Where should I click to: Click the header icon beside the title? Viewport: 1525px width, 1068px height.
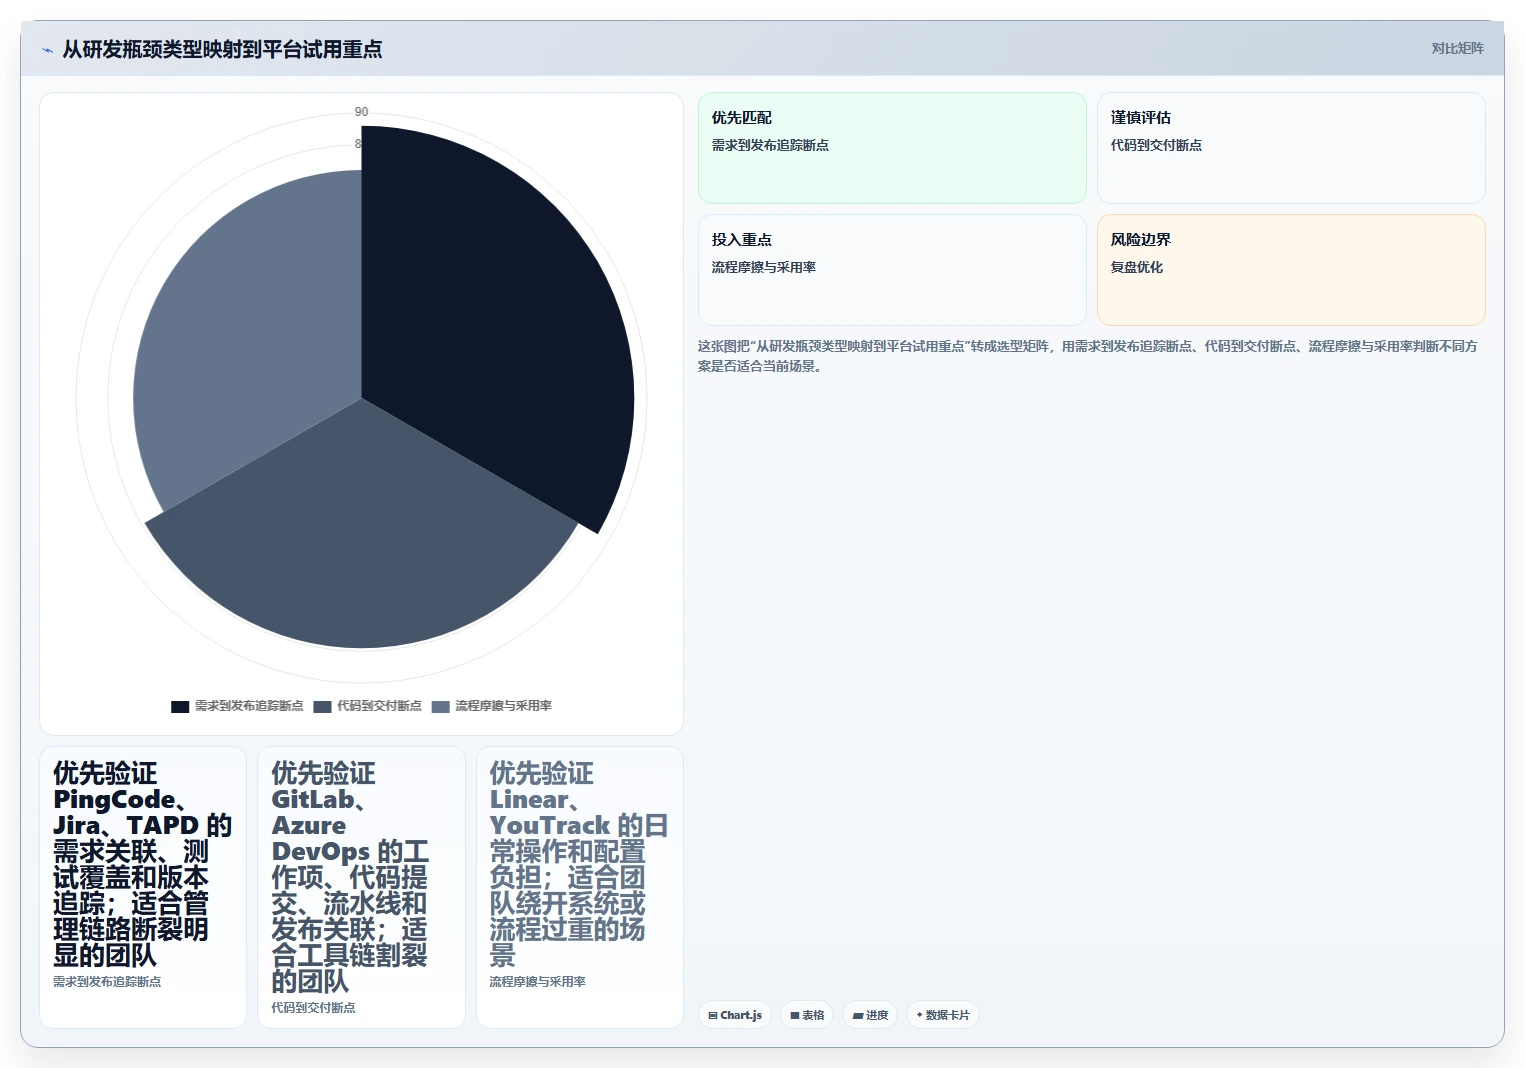[47, 50]
